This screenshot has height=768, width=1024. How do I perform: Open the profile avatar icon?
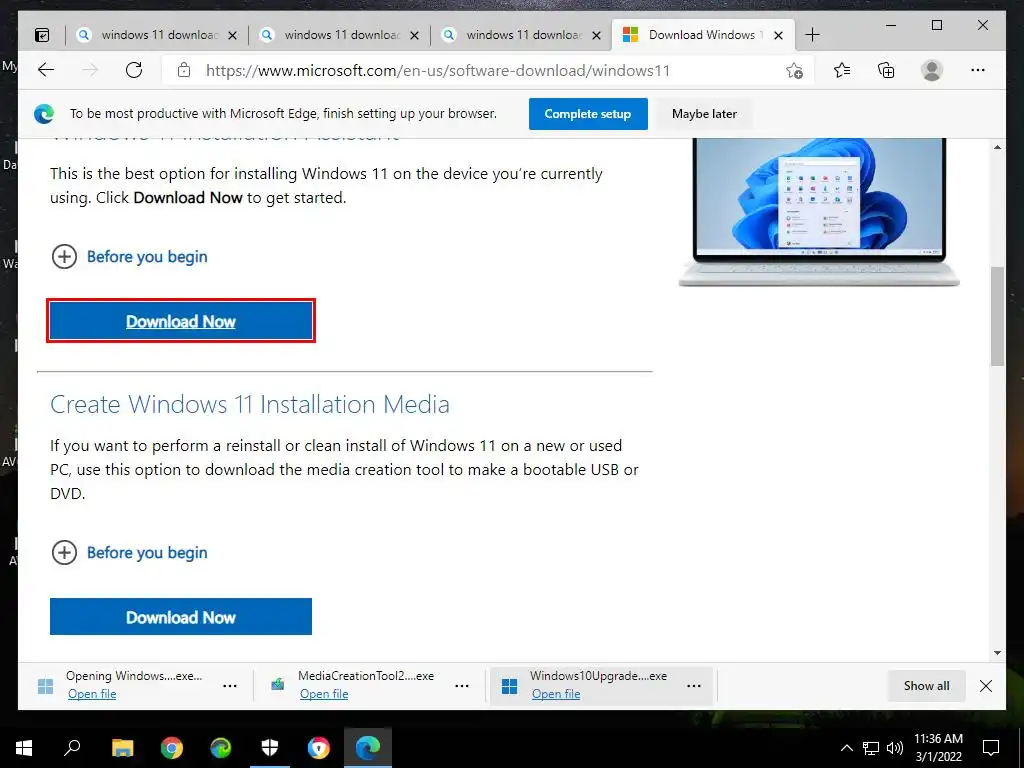932,70
